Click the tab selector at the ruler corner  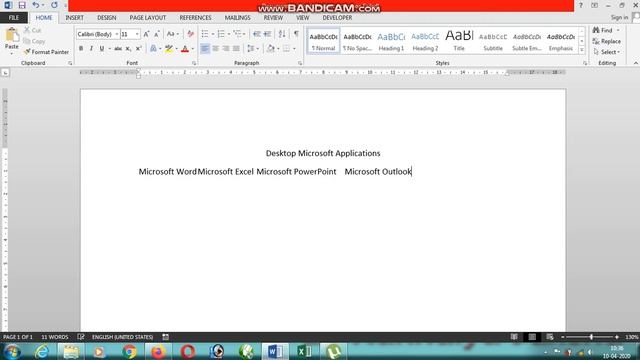pos(5,73)
